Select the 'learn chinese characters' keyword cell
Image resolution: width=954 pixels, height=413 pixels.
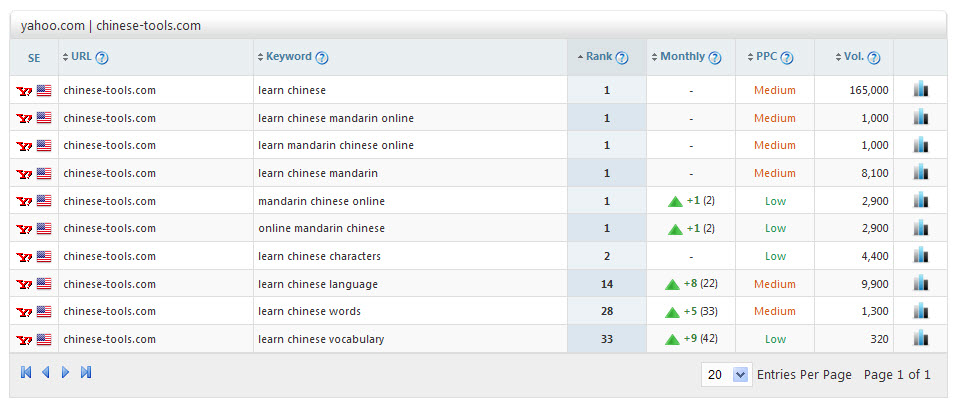coord(319,256)
